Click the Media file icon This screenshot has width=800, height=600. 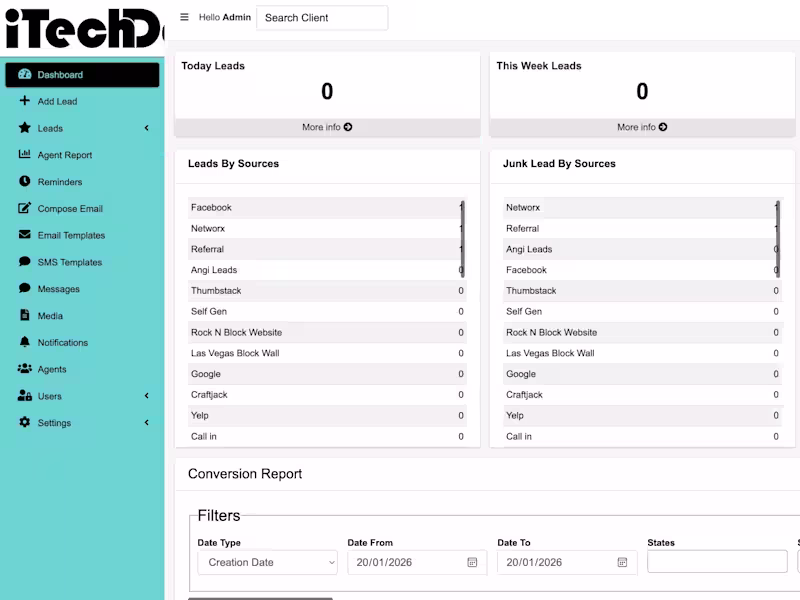point(24,315)
